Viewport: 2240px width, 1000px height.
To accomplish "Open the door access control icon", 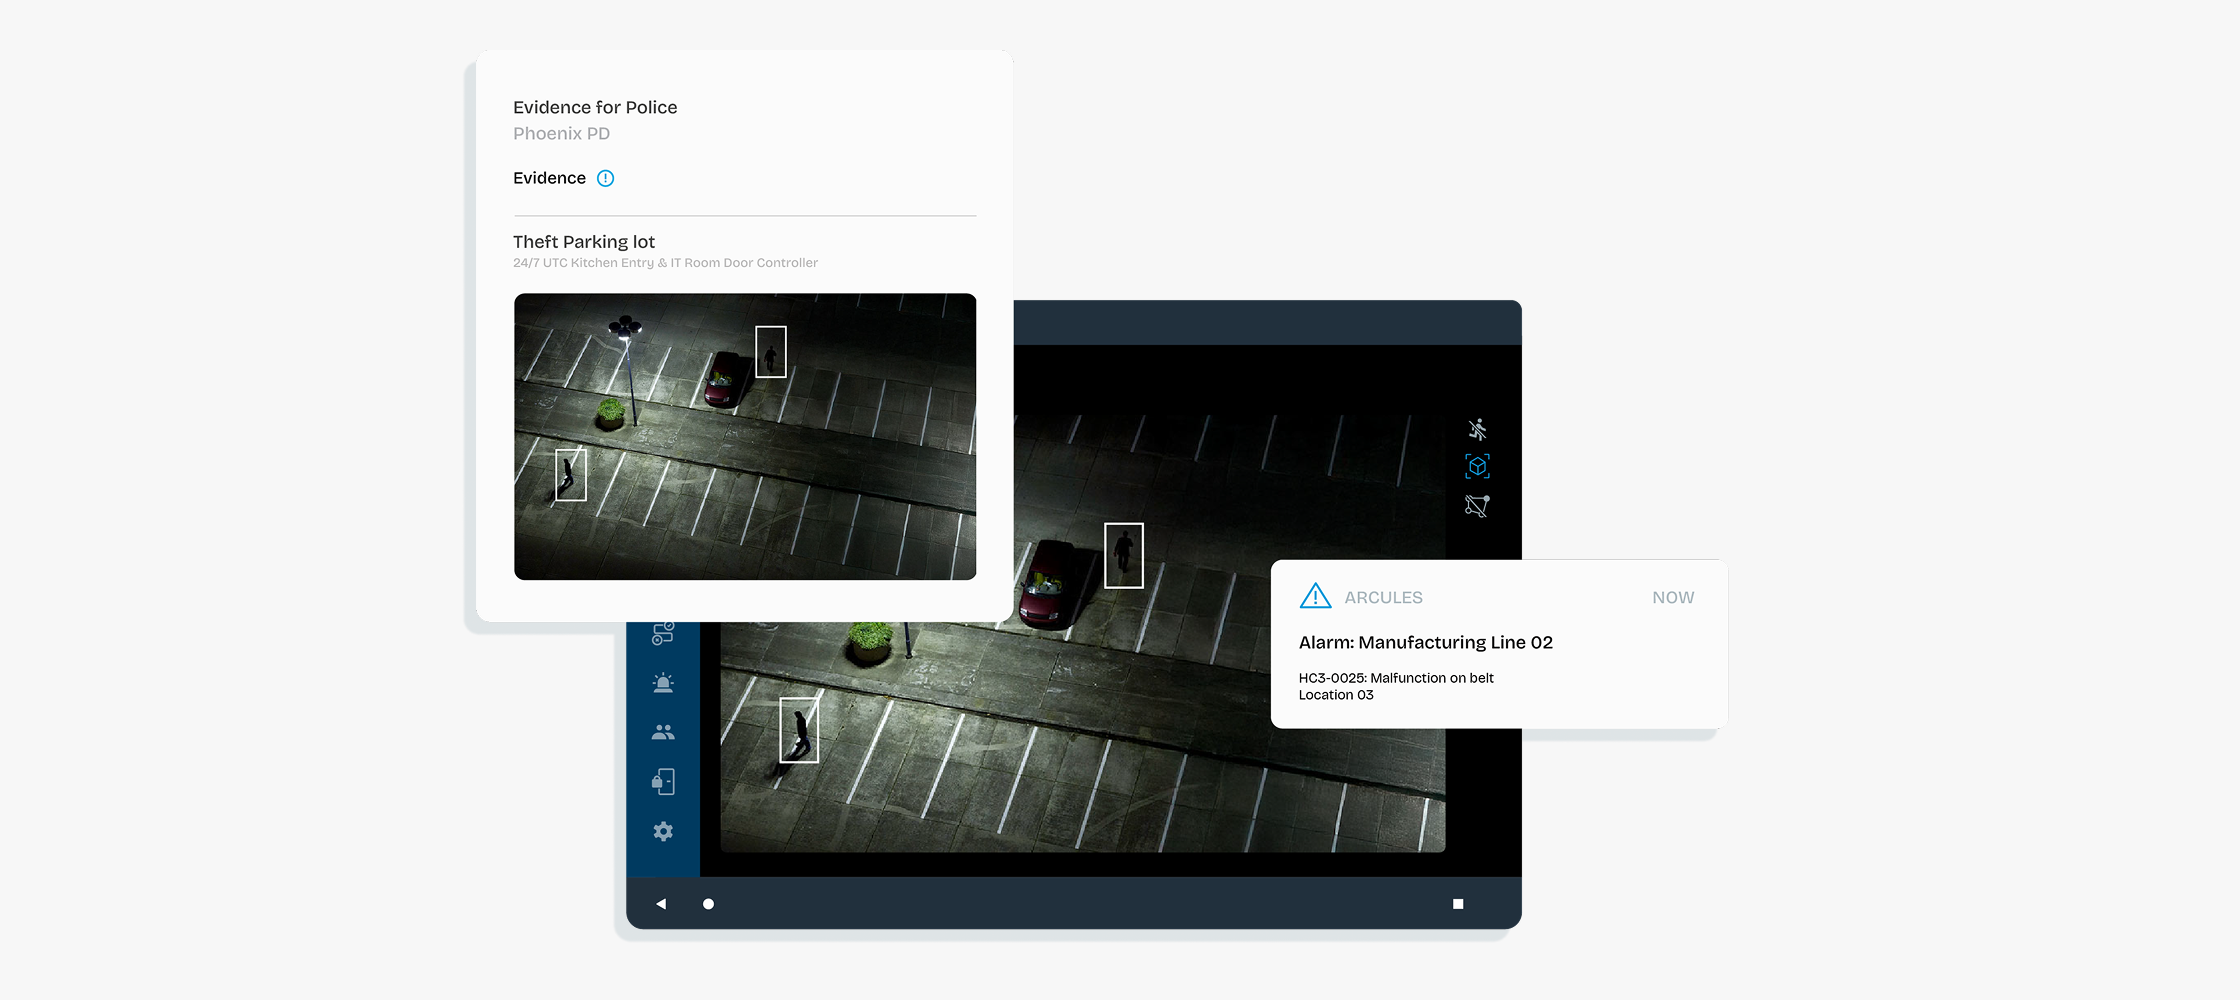I will pos(663,781).
